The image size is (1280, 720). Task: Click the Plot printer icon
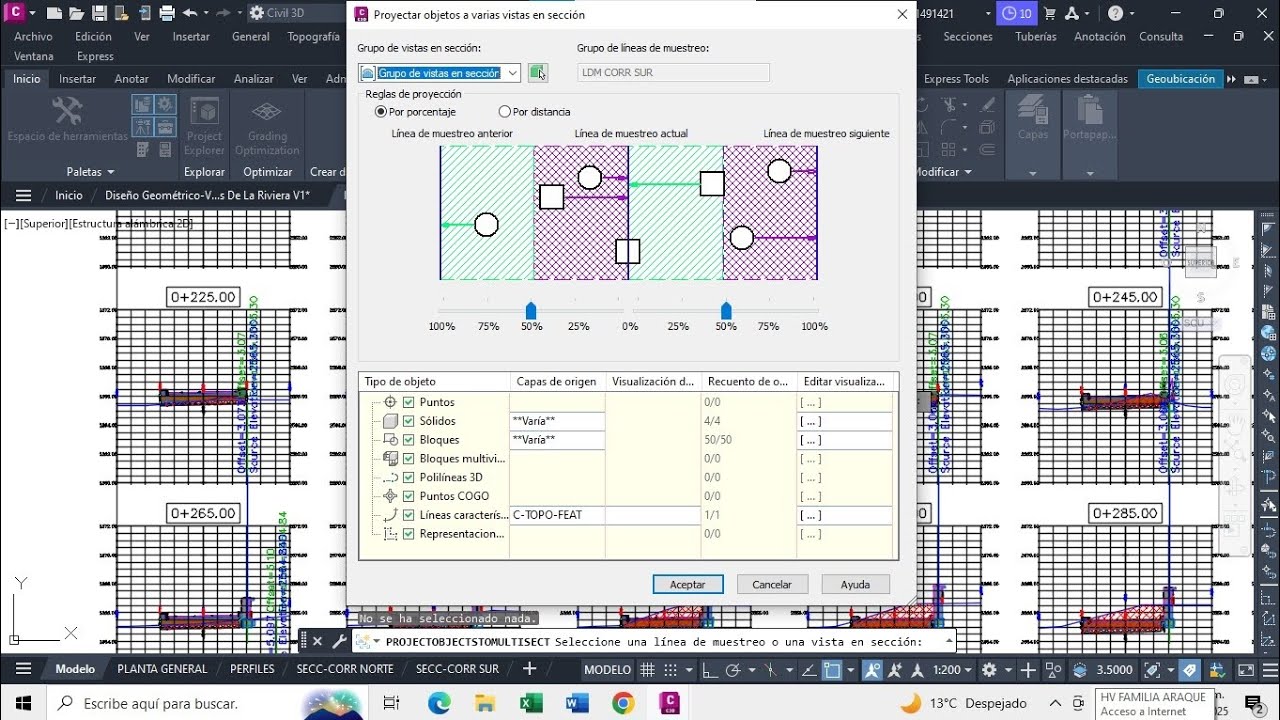click(167, 13)
